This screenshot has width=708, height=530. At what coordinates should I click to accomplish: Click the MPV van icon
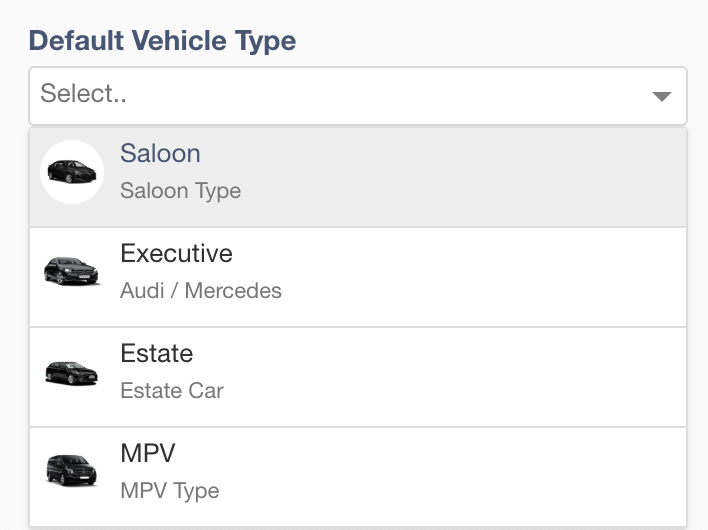(x=71, y=470)
